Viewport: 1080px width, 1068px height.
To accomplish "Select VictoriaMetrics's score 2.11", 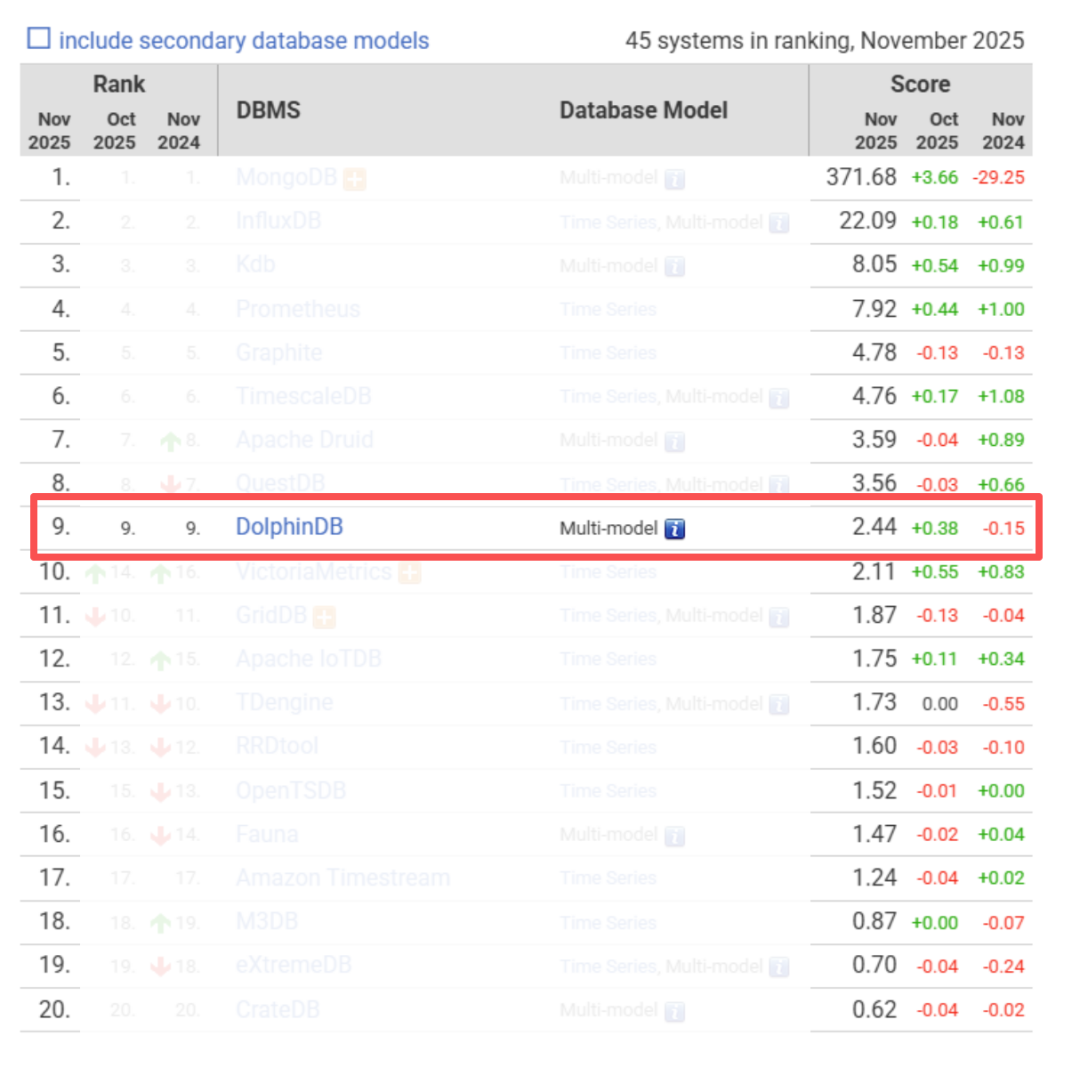I will tap(874, 572).
